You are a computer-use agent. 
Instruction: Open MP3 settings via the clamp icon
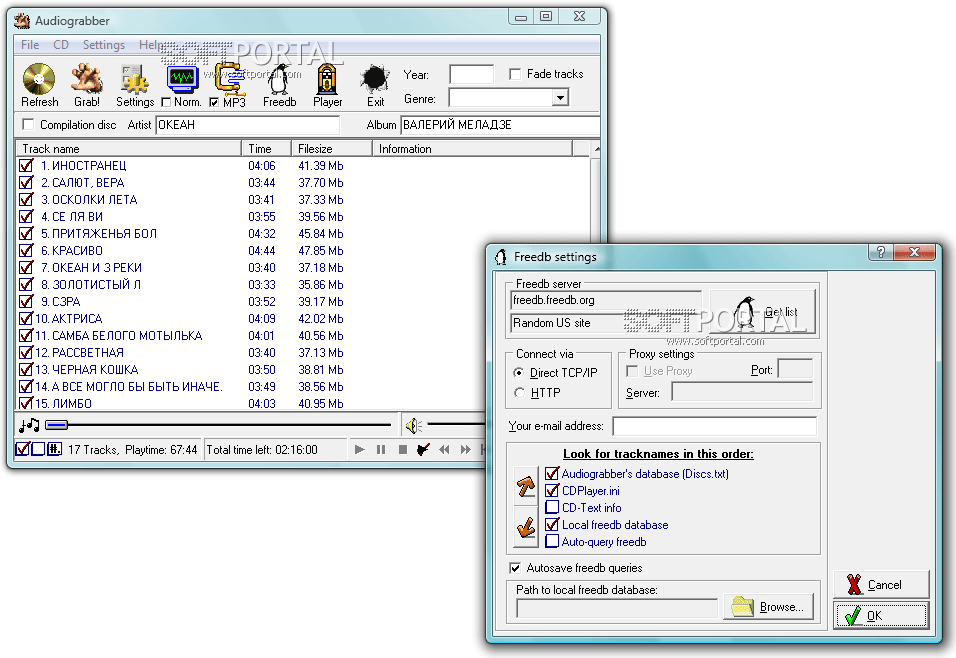point(230,79)
